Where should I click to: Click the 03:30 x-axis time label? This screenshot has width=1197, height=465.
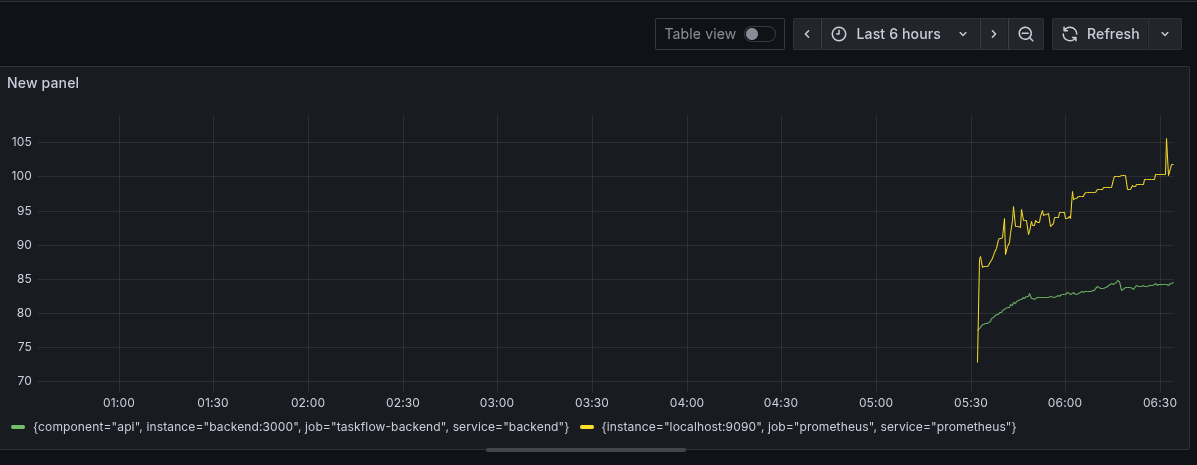(592, 402)
